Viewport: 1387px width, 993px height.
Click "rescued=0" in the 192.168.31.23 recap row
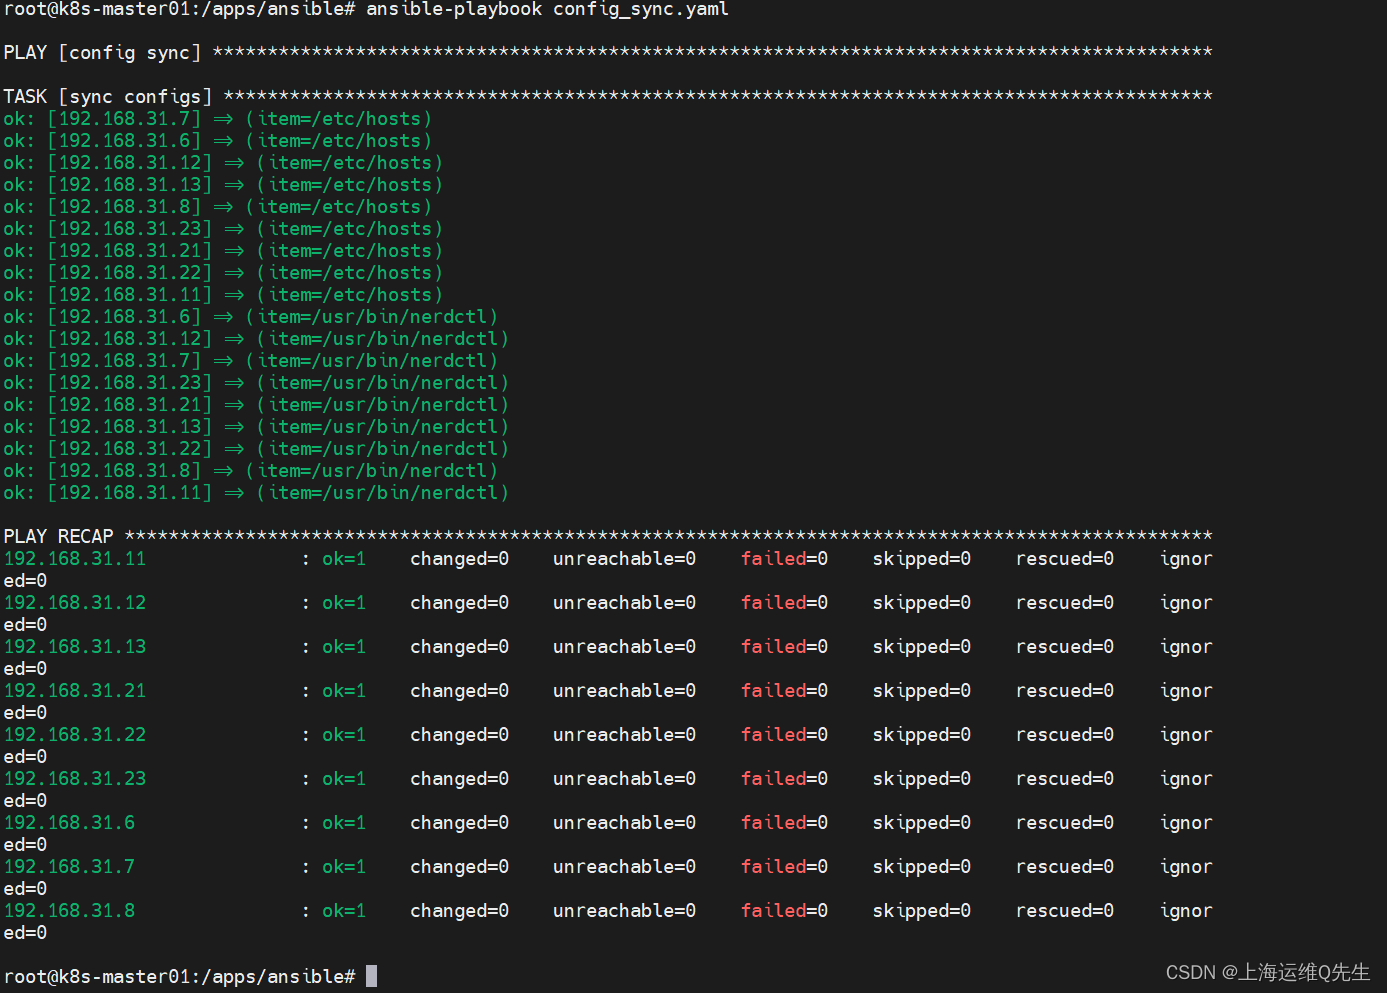pos(1064,779)
